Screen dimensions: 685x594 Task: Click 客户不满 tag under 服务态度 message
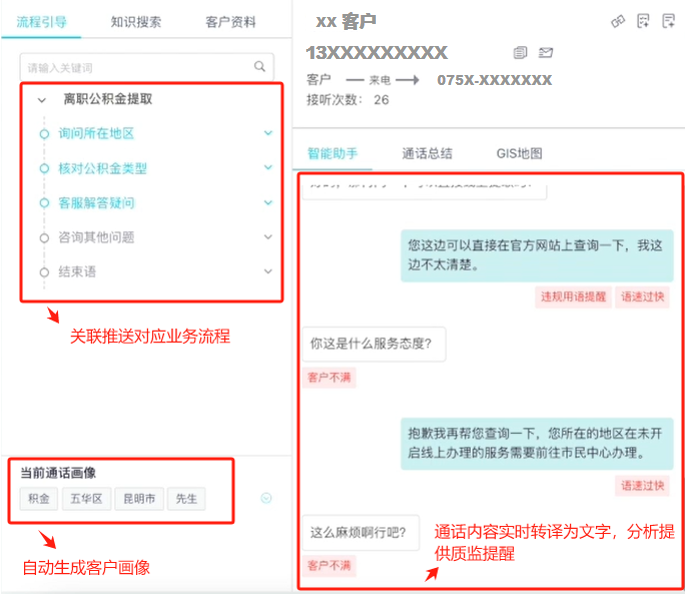[329, 377]
